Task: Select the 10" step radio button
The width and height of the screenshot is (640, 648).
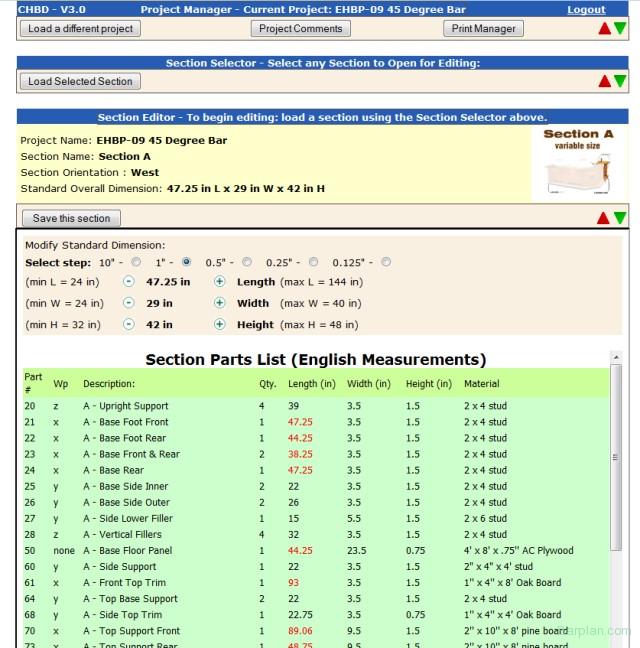Action: click(x=136, y=262)
